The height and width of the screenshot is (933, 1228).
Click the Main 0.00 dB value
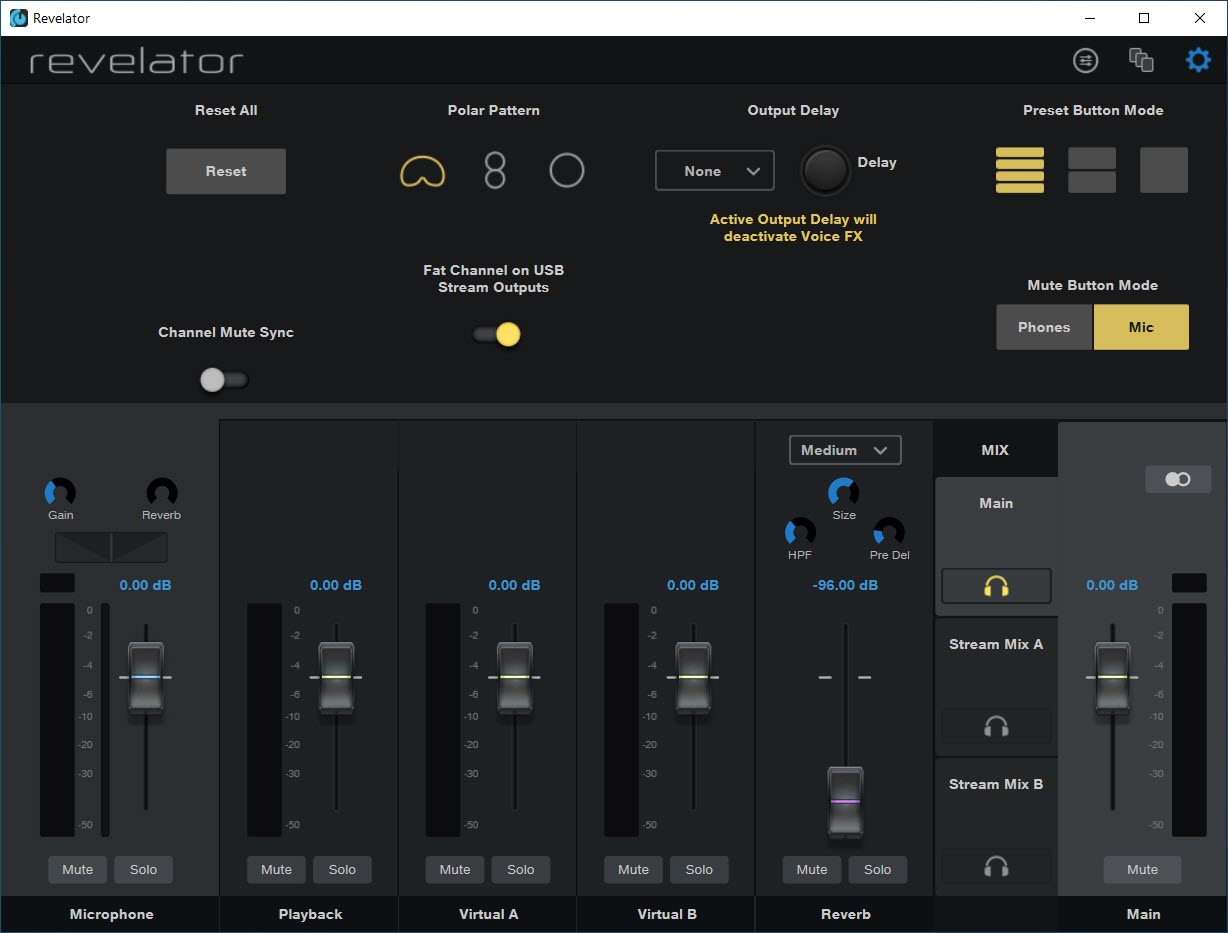[1113, 585]
